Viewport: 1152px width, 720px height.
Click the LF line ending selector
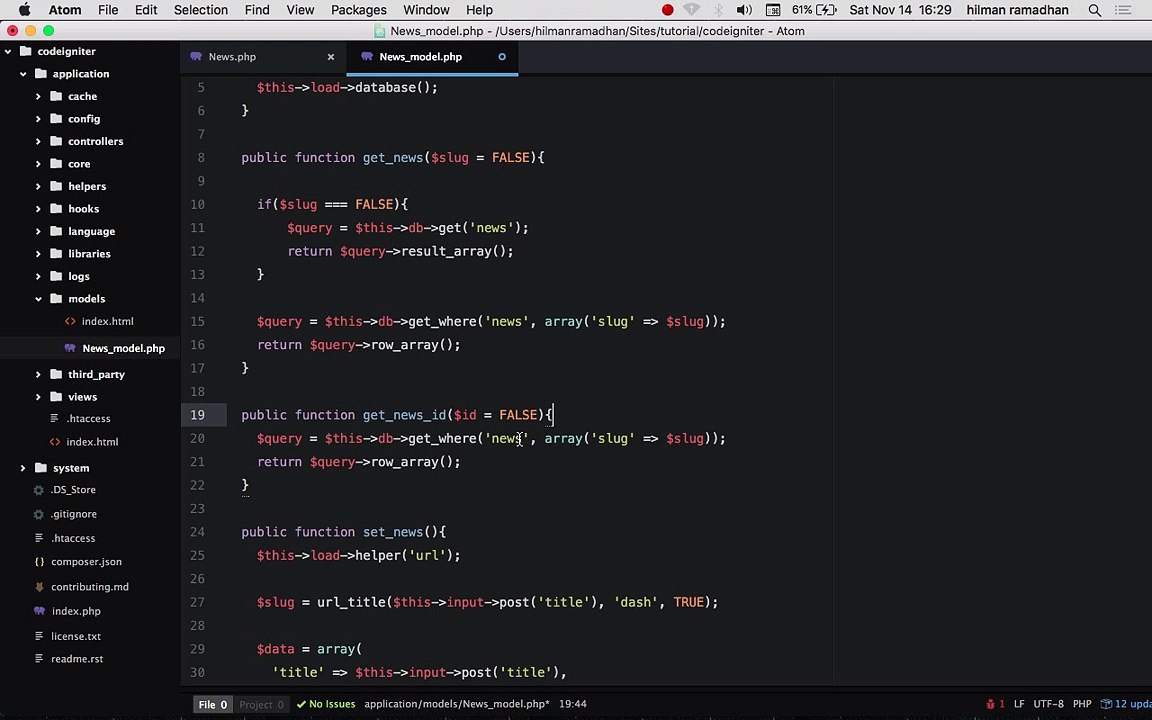coord(1019,704)
